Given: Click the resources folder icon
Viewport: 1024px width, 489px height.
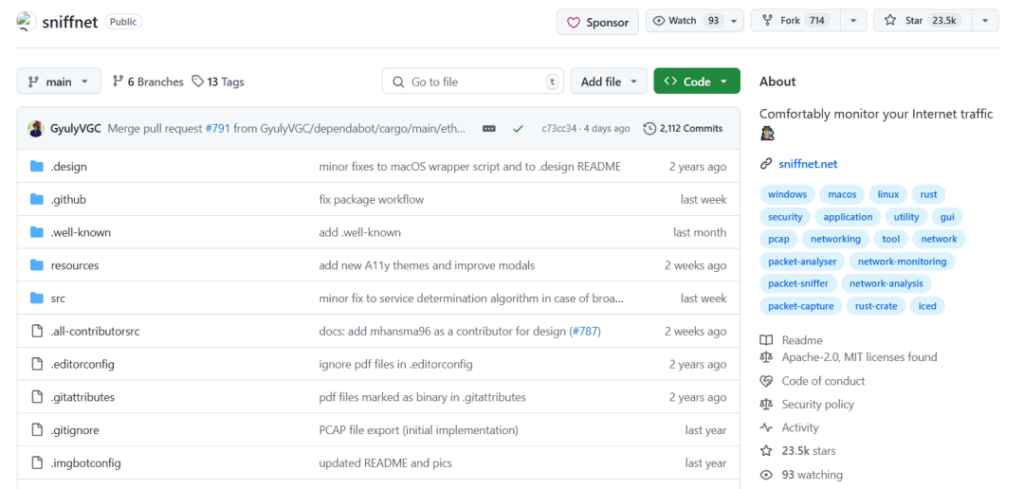Looking at the screenshot, I should click(37, 265).
